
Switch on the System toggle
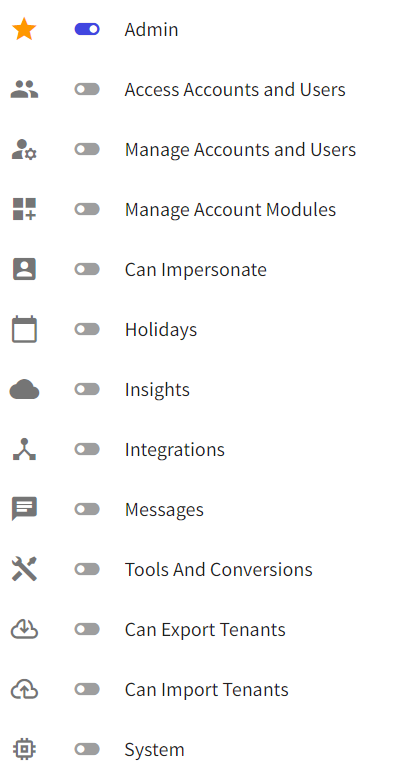point(87,749)
